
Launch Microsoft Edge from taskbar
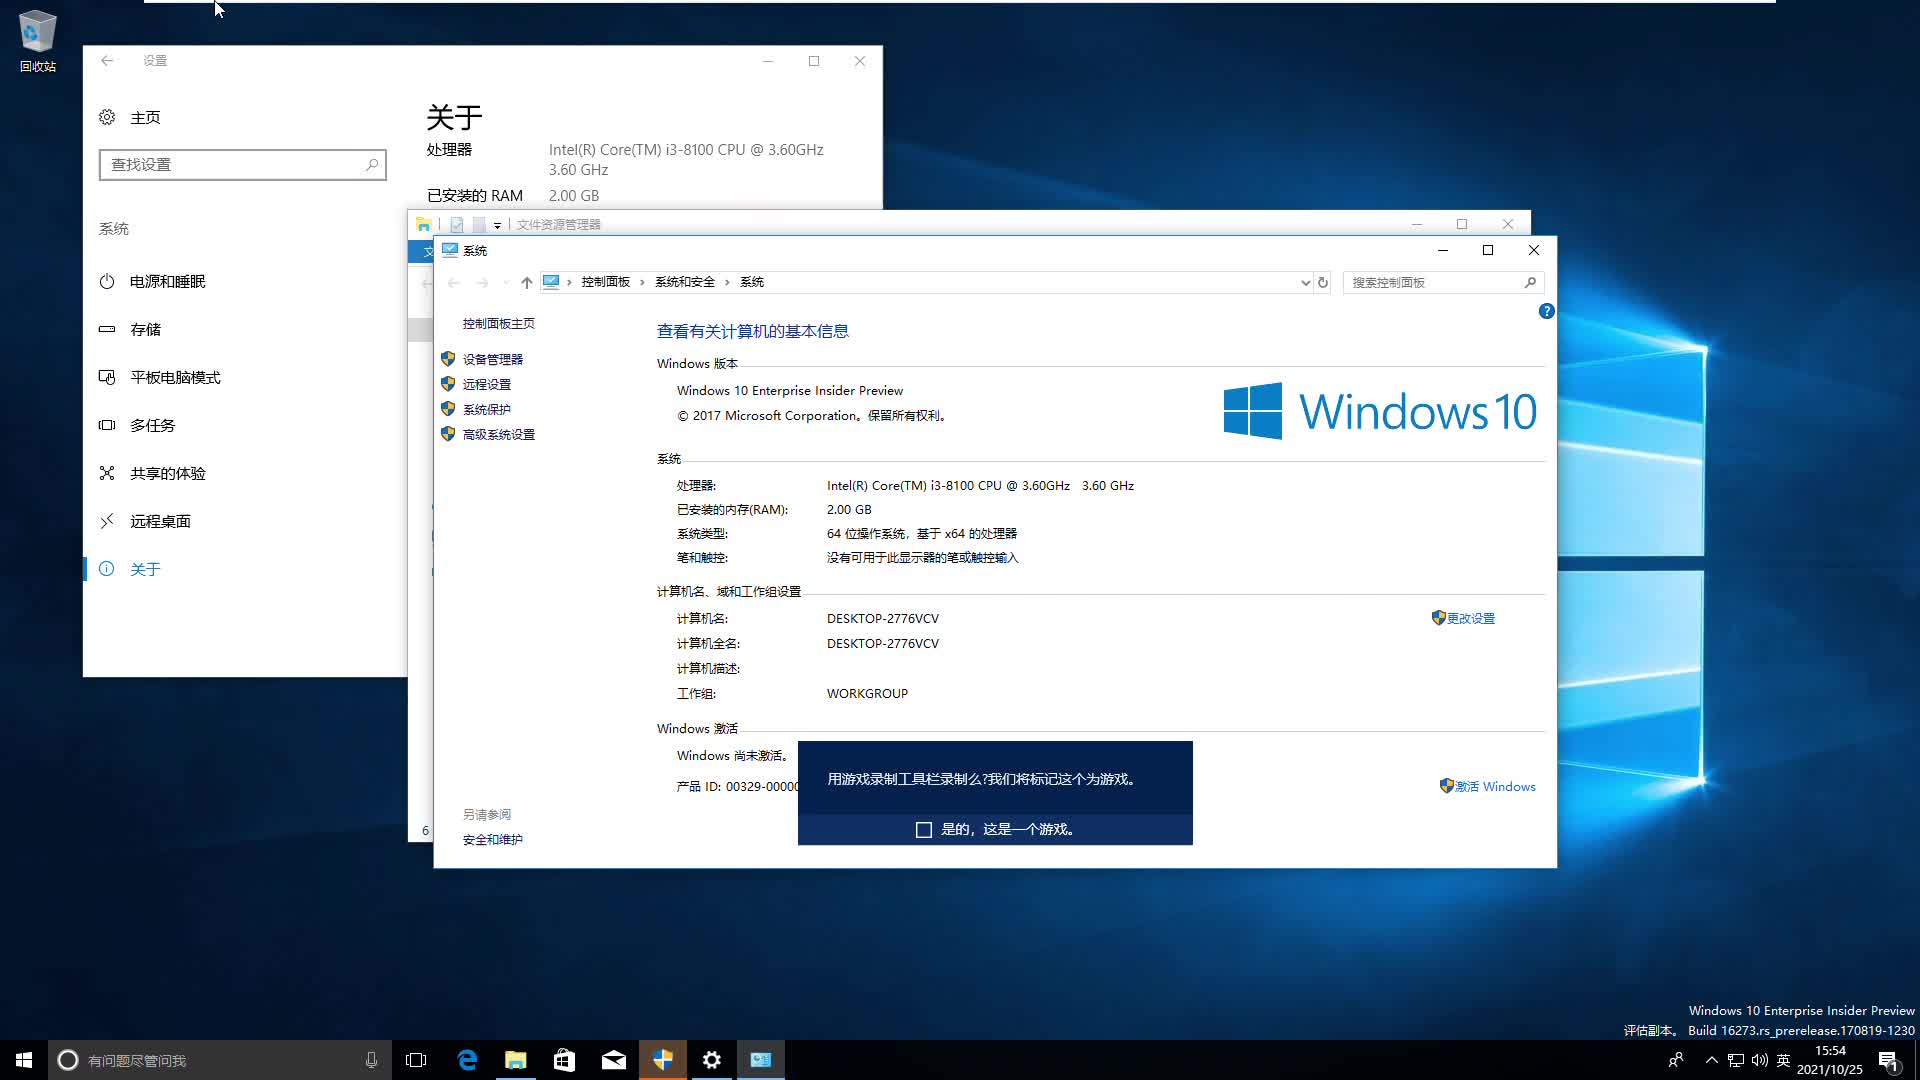click(x=466, y=1060)
